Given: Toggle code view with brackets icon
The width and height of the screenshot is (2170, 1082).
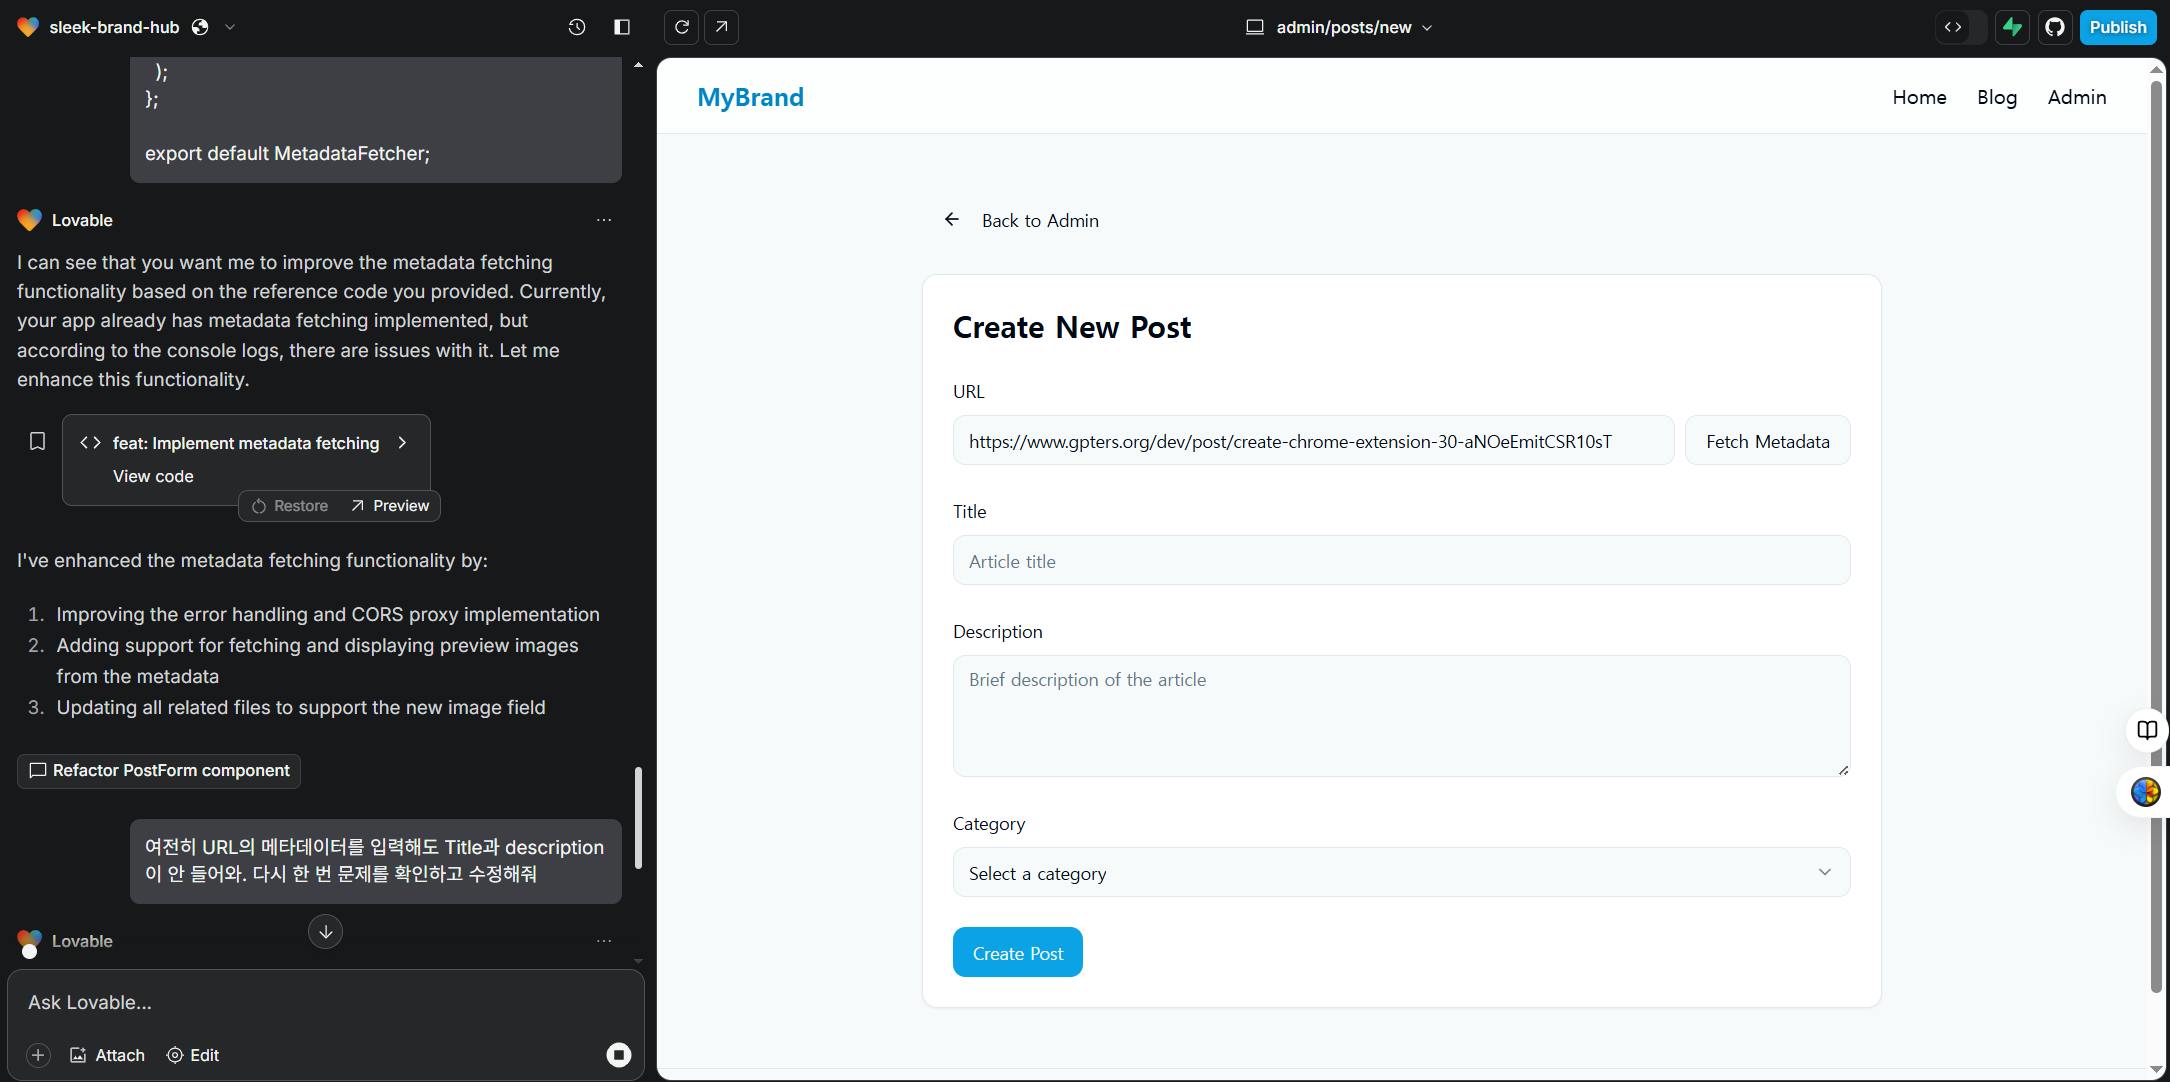Looking at the screenshot, I should click(x=1953, y=27).
